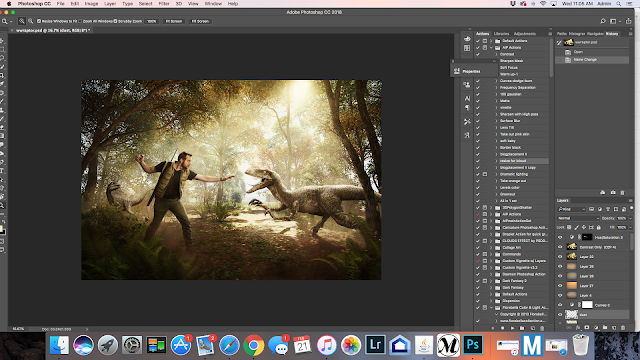Click the Fill Screen button
Viewport: 640px width, 360px height.
(x=200, y=21)
